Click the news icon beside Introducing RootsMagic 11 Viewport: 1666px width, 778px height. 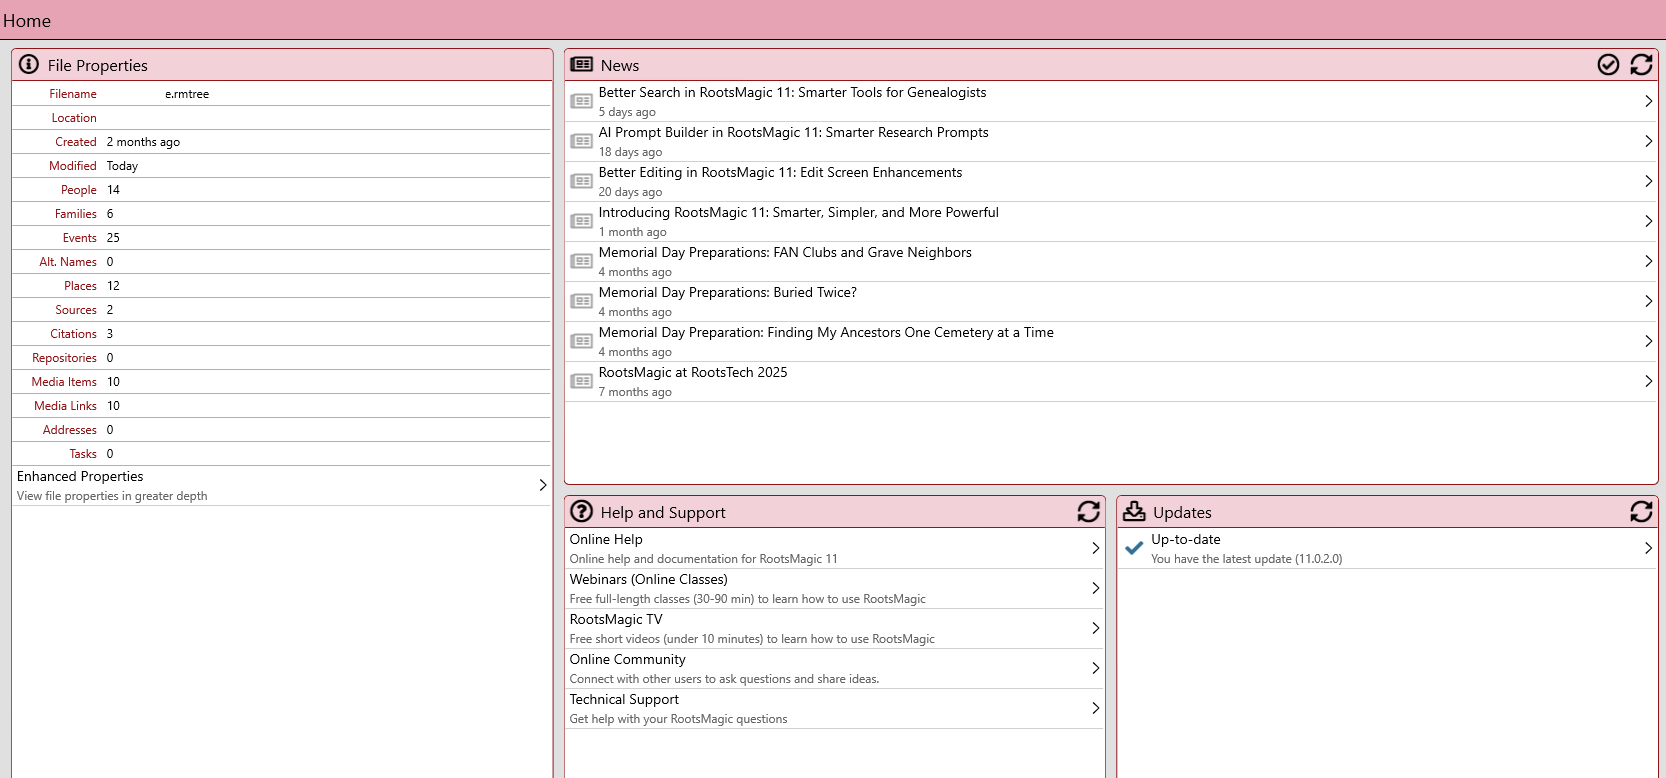(x=581, y=221)
